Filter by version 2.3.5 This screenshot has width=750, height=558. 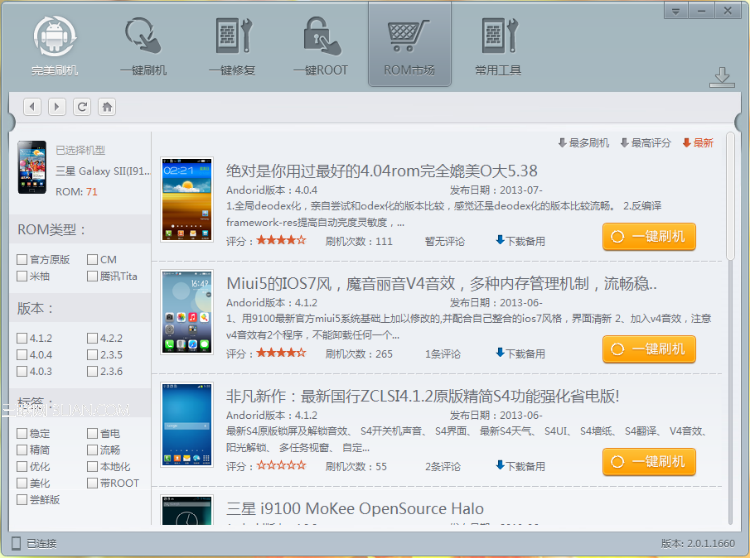click(x=92, y=355)
